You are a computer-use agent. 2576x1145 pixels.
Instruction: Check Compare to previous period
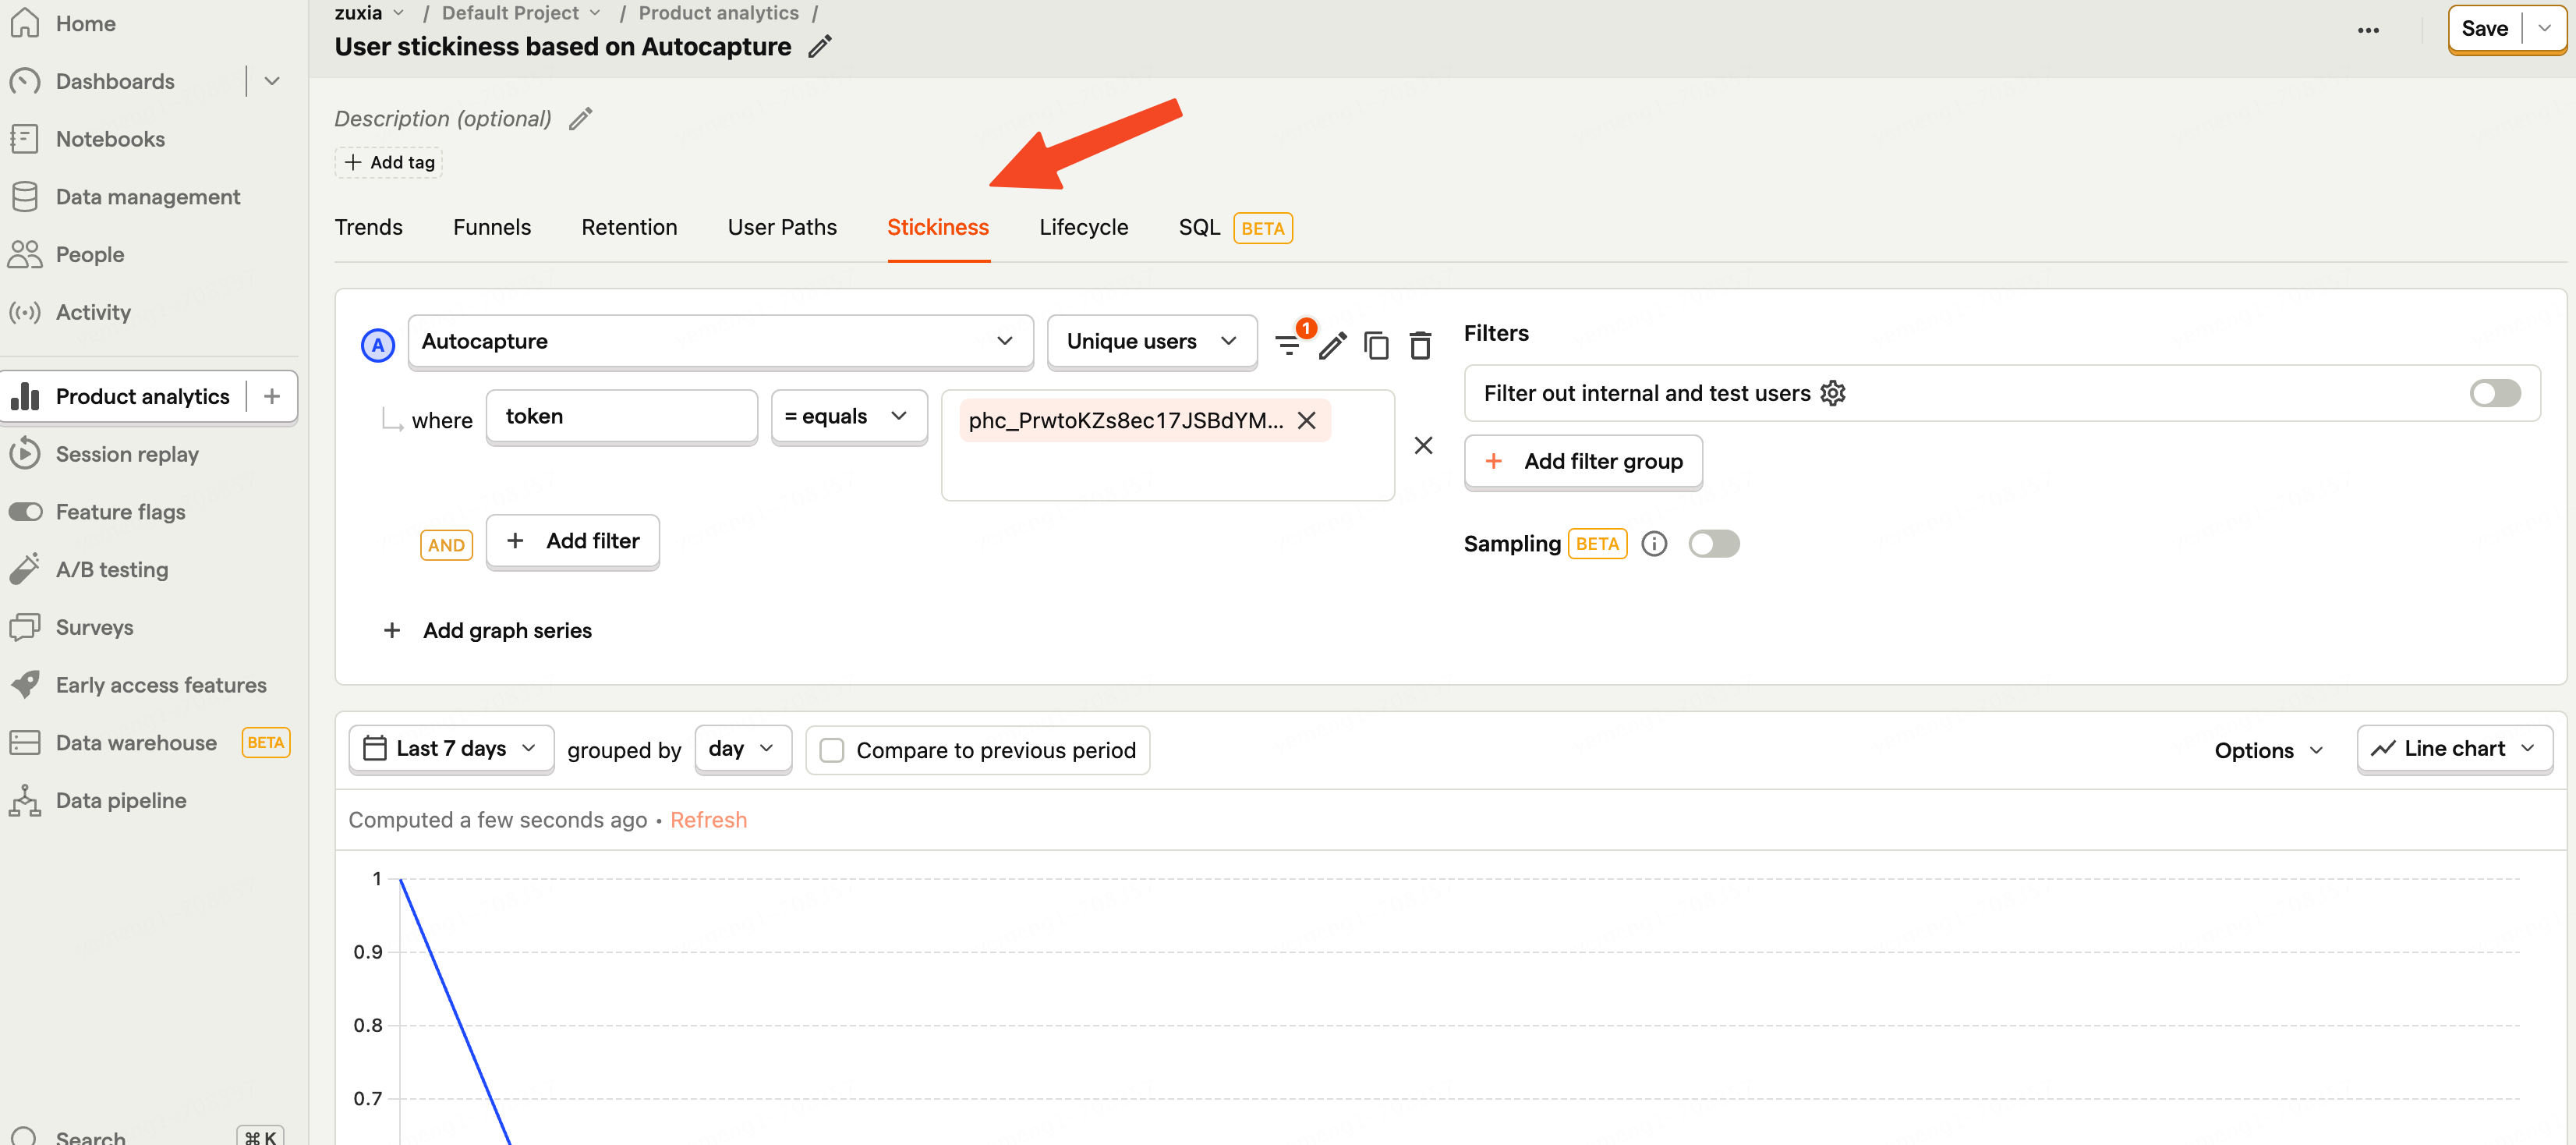point(832,750)
